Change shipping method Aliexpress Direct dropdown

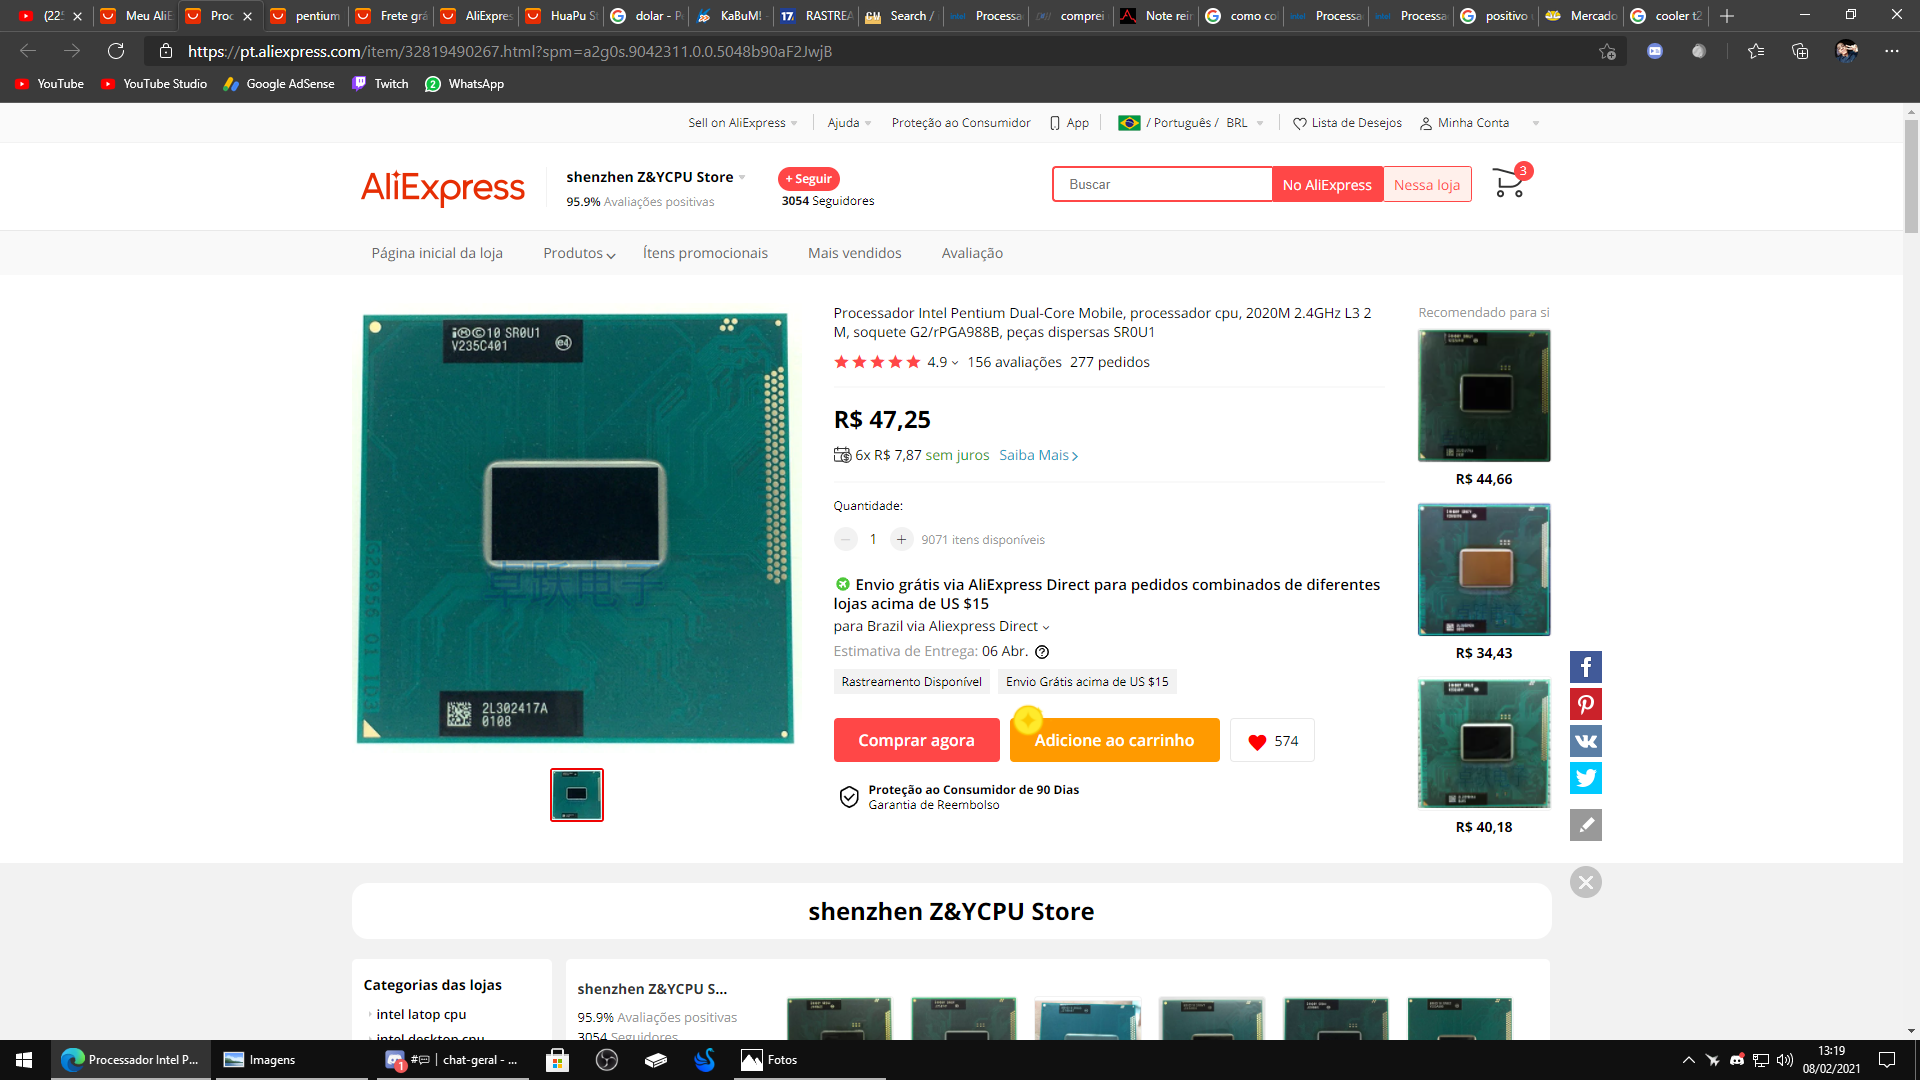[942, 626]
